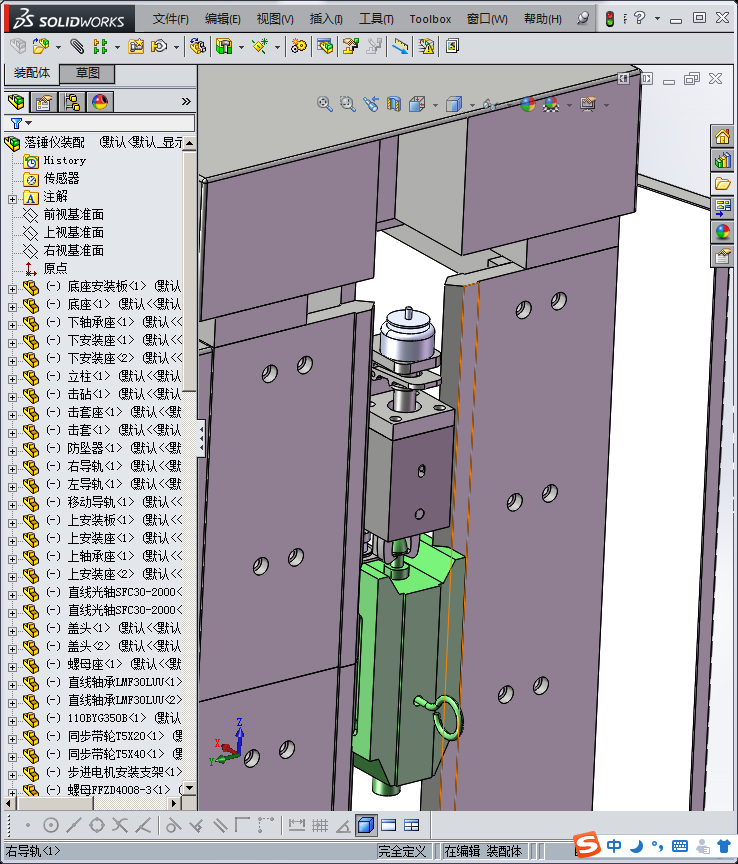
Task: Open the 编辑(E) menu
Action: point(222,19)
